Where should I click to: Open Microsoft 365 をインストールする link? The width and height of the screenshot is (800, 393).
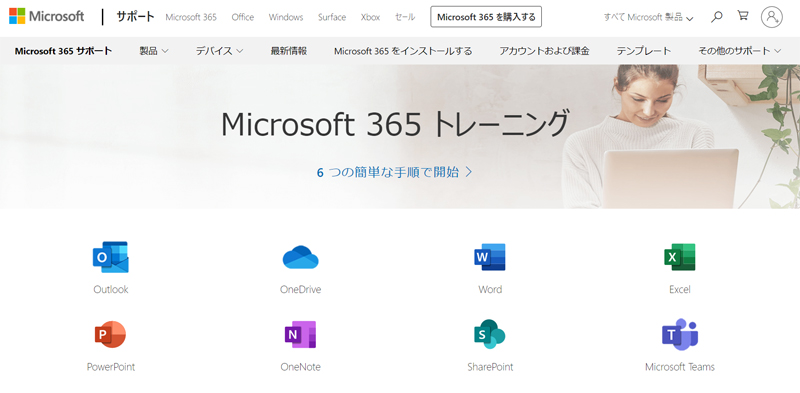tap(403, 51)
